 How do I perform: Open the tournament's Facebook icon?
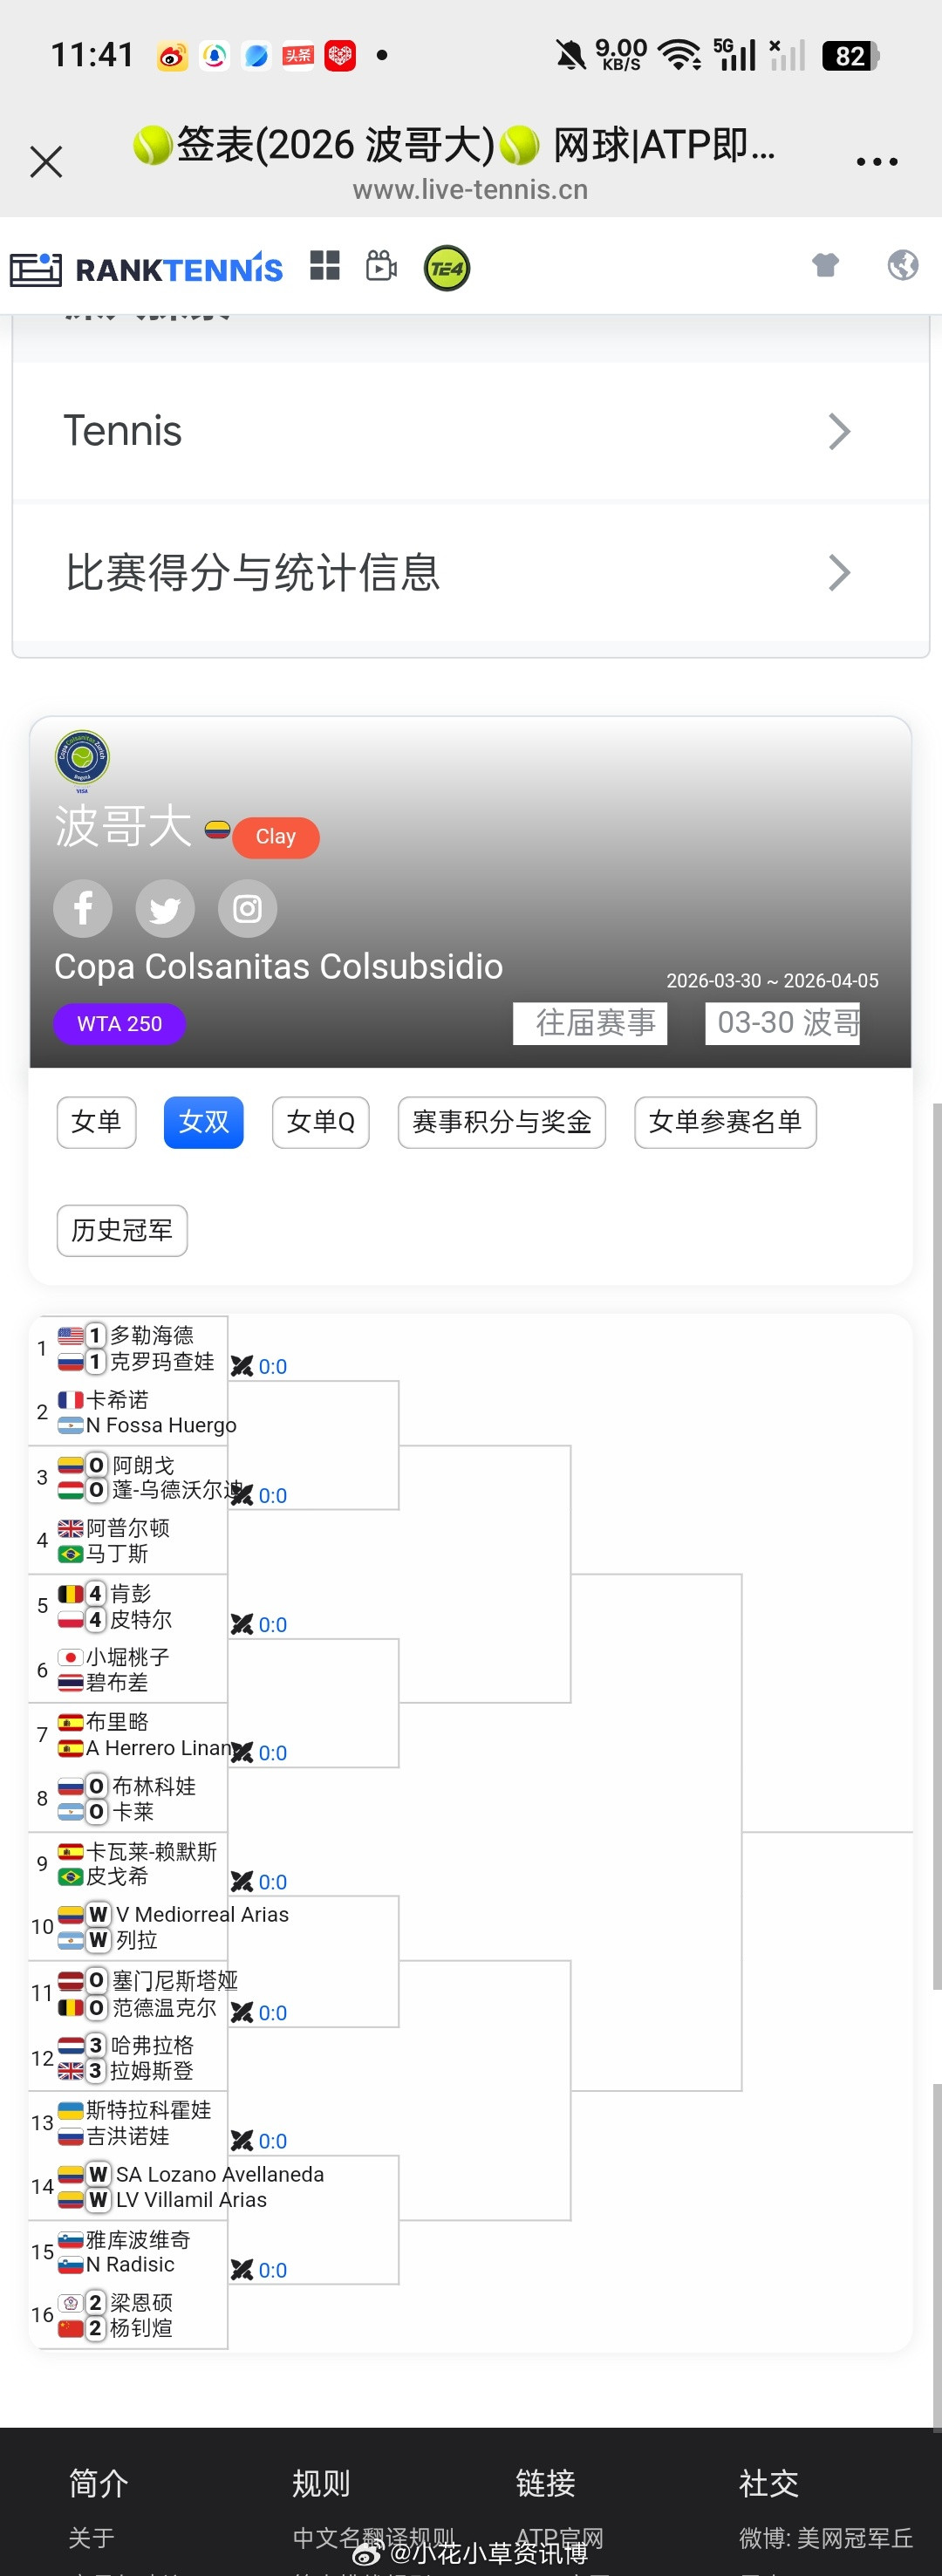[x=83, y=908]
